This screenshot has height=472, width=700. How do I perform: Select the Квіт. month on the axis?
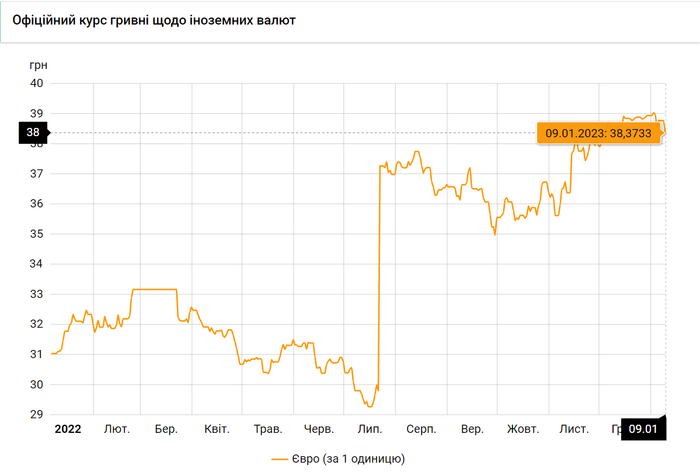point(217,429)
